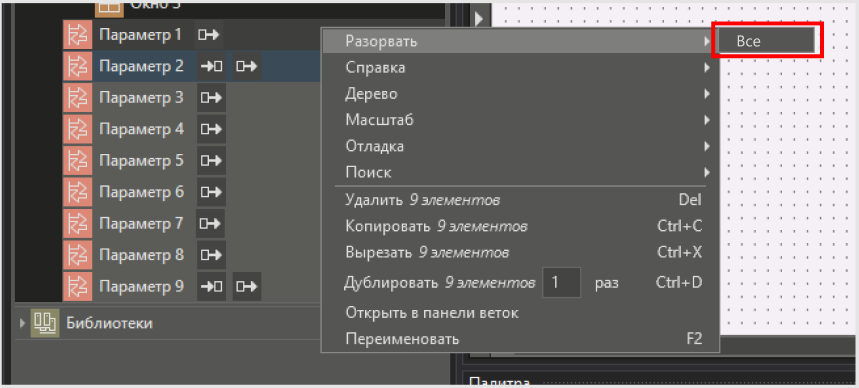
Task: Click the input link icon of Параметр 9
Action: click(x=211, y=286)
